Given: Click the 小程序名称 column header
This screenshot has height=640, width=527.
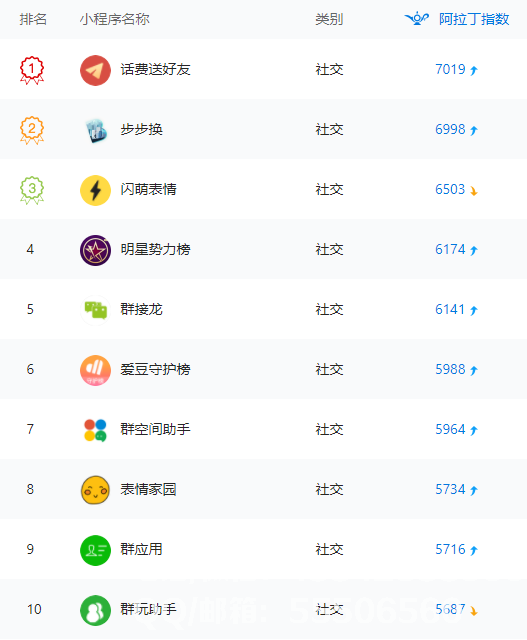Looking at the screenshot, I should [115, 19].
